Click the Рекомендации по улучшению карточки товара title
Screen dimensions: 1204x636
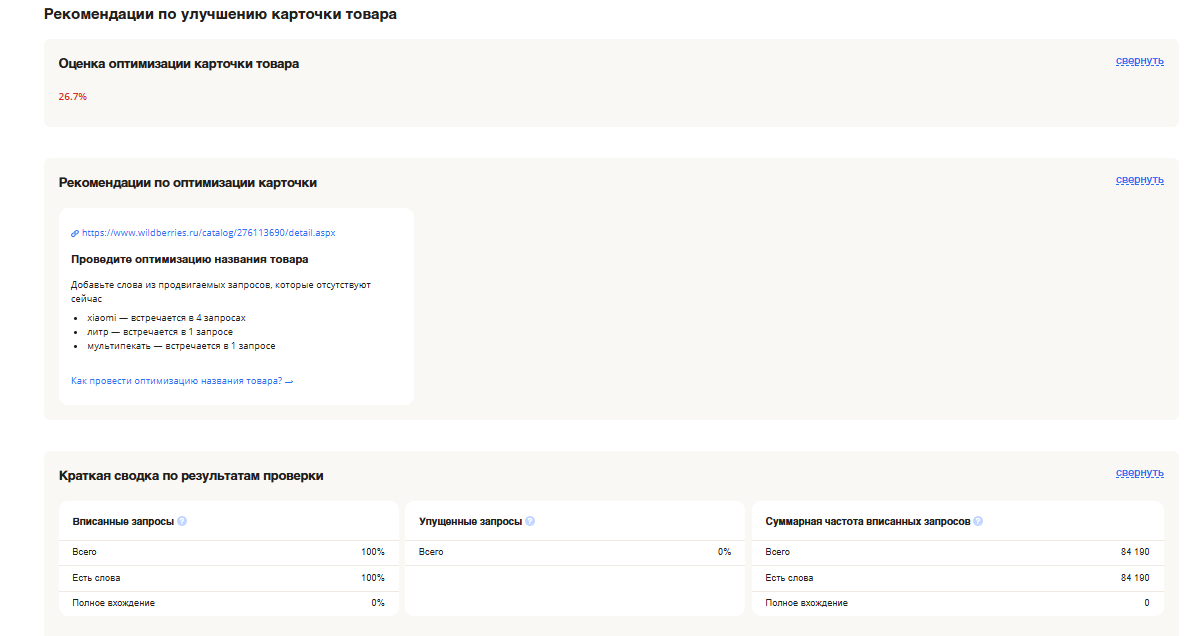(x=220, y=15)
